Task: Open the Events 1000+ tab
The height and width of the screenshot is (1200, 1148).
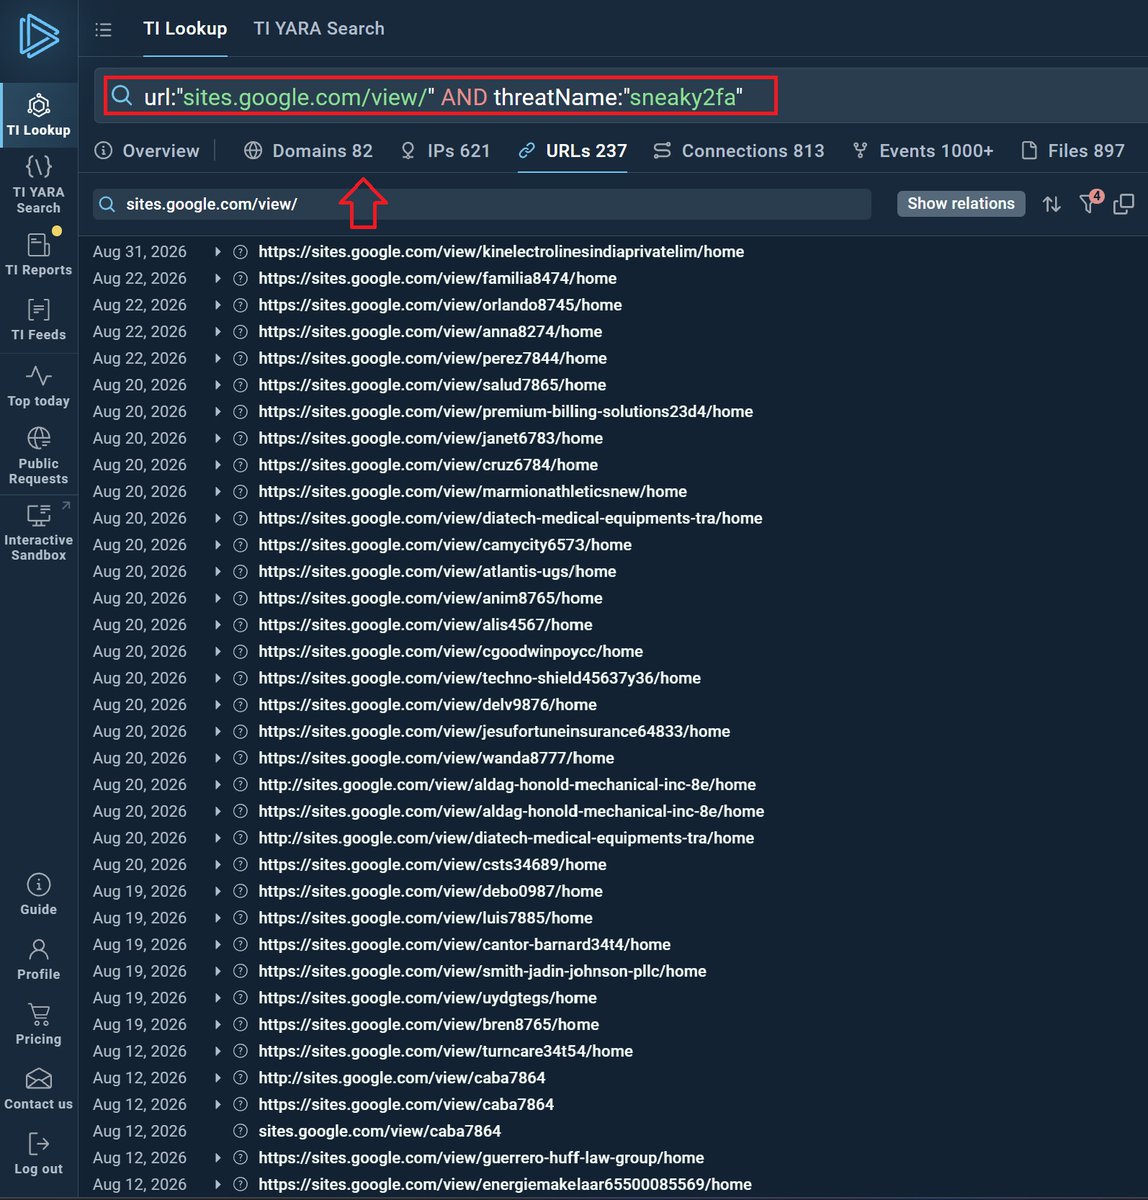Action: 922,151
